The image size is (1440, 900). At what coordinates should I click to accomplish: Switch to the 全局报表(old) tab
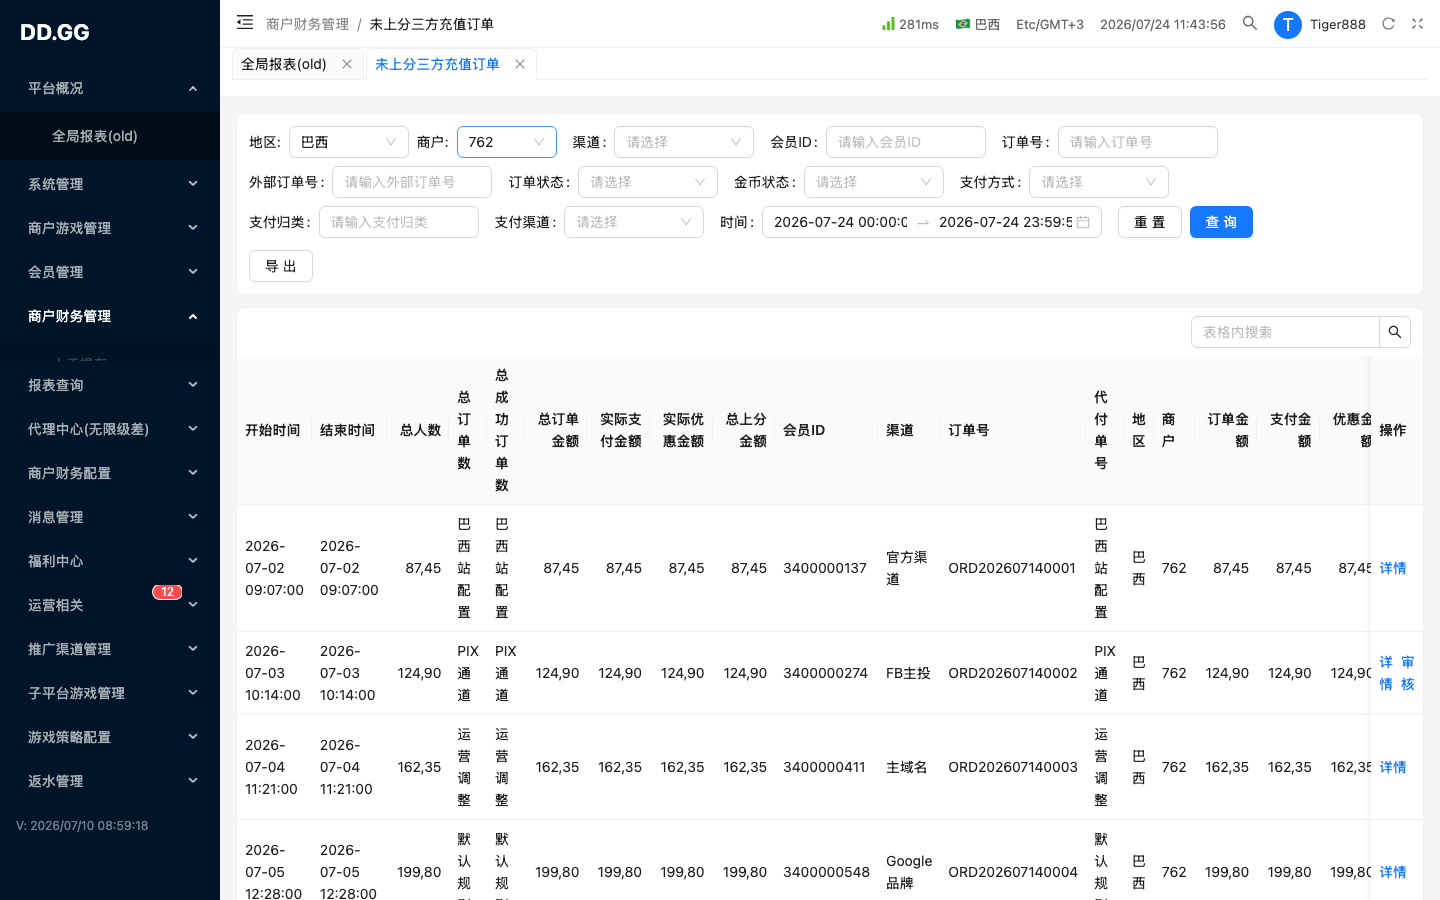point(284,64)
